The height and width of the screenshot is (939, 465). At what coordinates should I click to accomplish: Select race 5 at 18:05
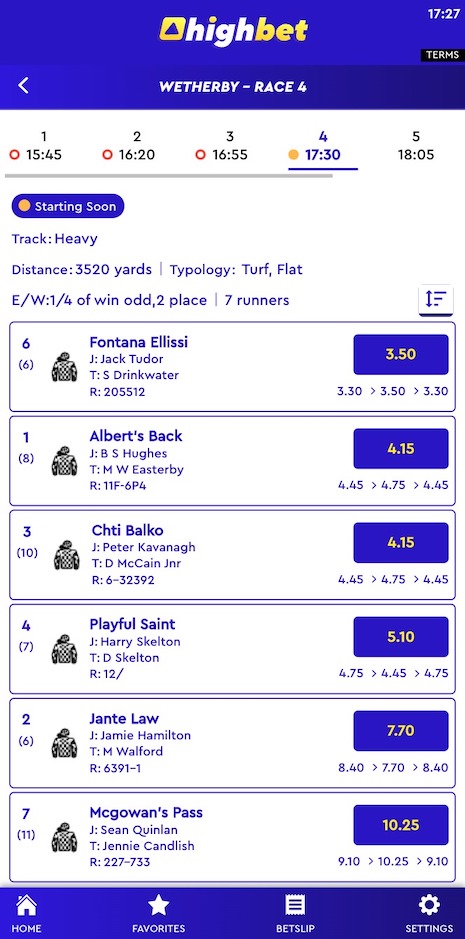pyautogui.click(x=416, y=146)
